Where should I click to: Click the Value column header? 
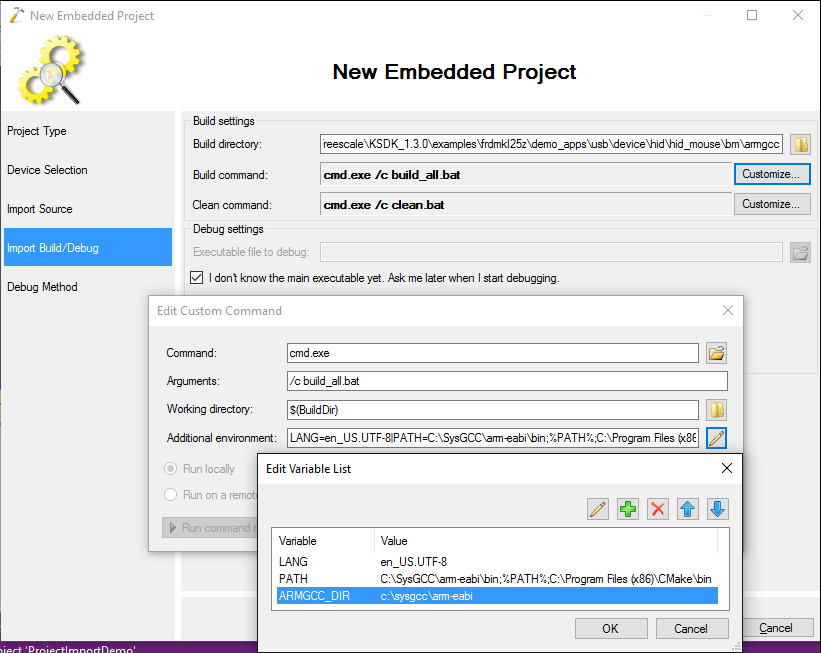coord(546,541)
